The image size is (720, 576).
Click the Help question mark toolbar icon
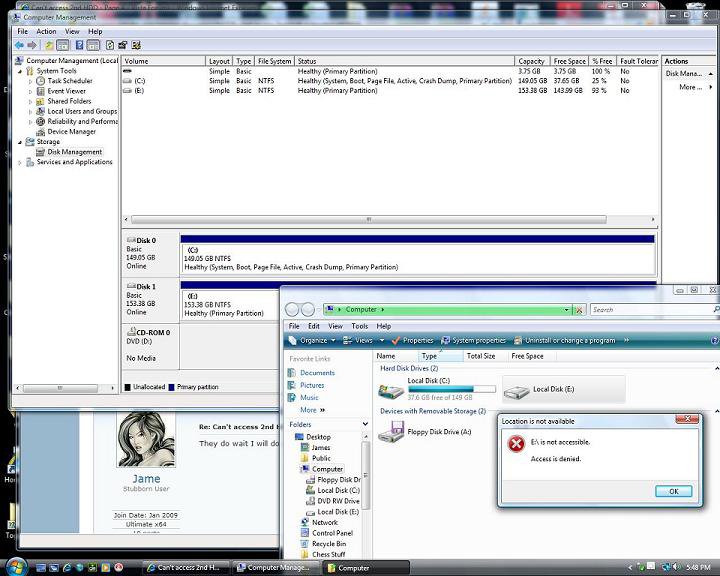[x=79, y=45]
